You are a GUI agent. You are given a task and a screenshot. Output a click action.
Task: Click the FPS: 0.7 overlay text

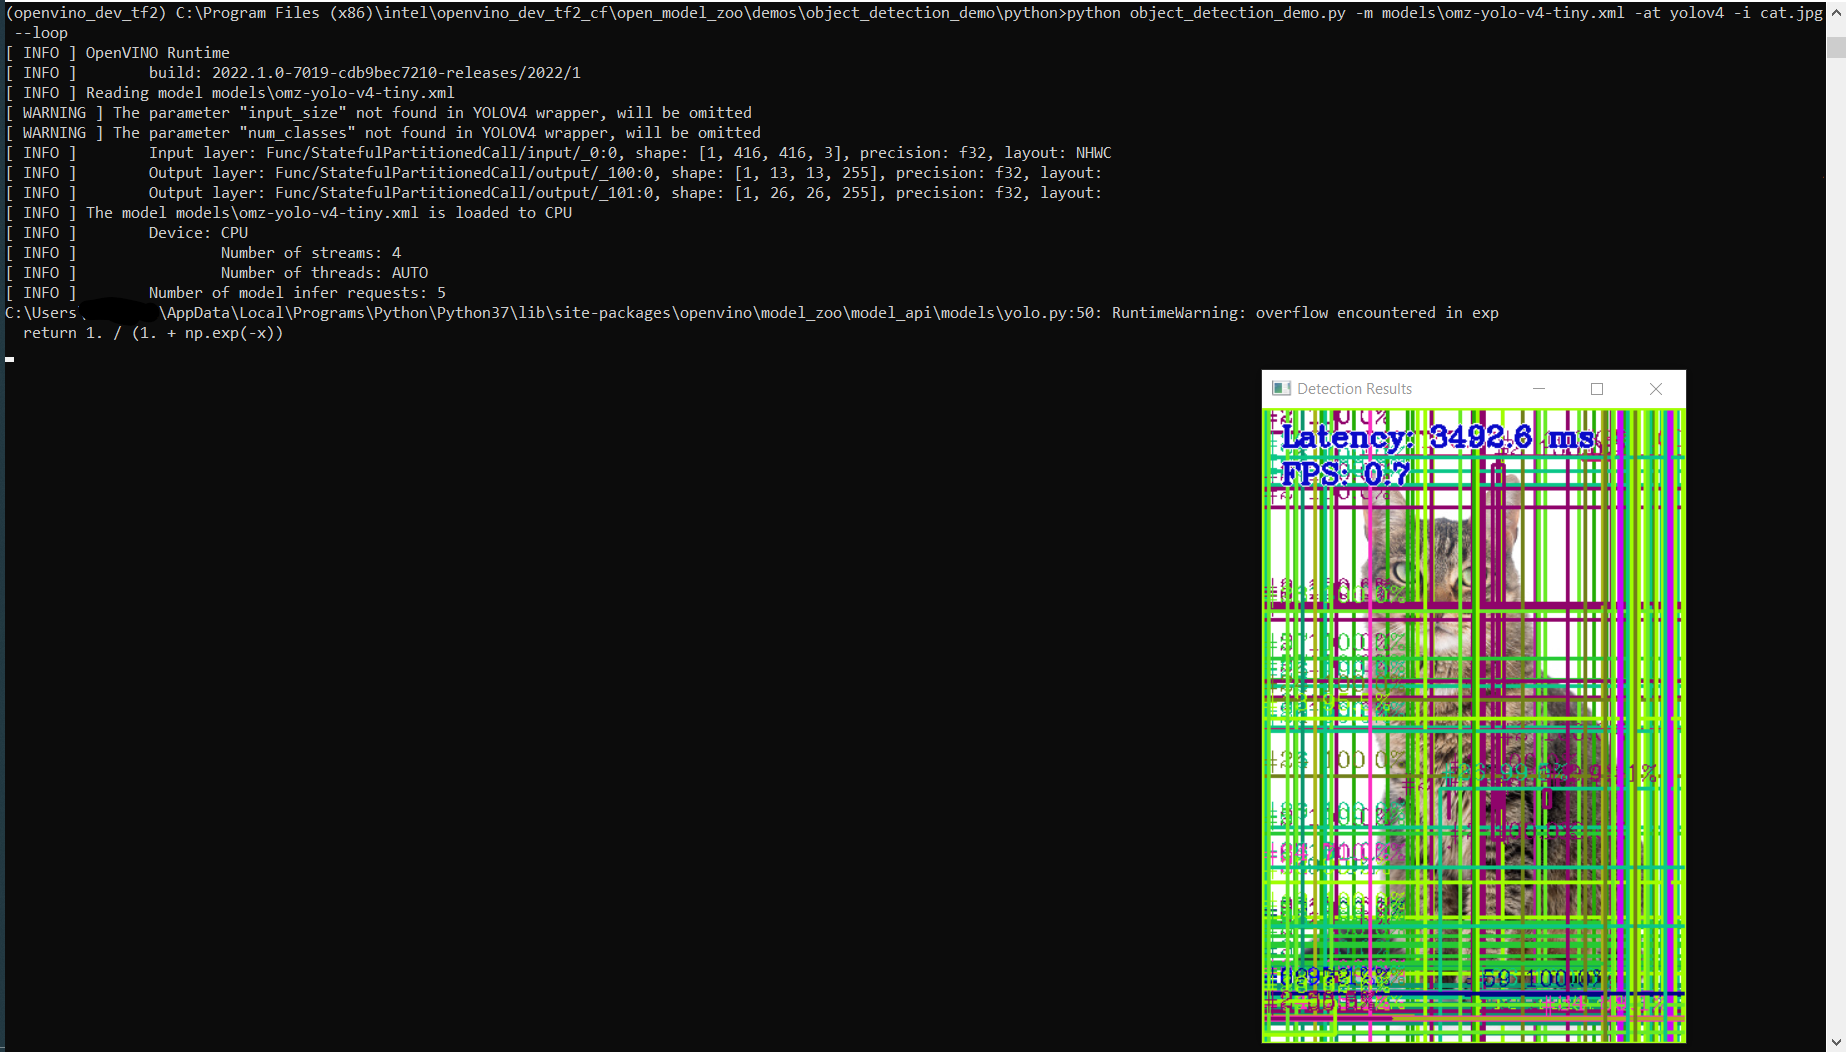[x=1345, y=472]
